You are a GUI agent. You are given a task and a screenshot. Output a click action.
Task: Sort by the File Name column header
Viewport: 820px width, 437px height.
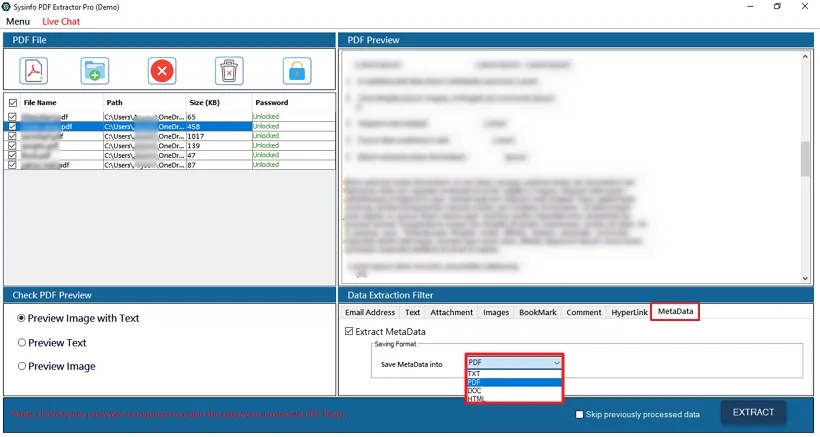coord(60,102)
